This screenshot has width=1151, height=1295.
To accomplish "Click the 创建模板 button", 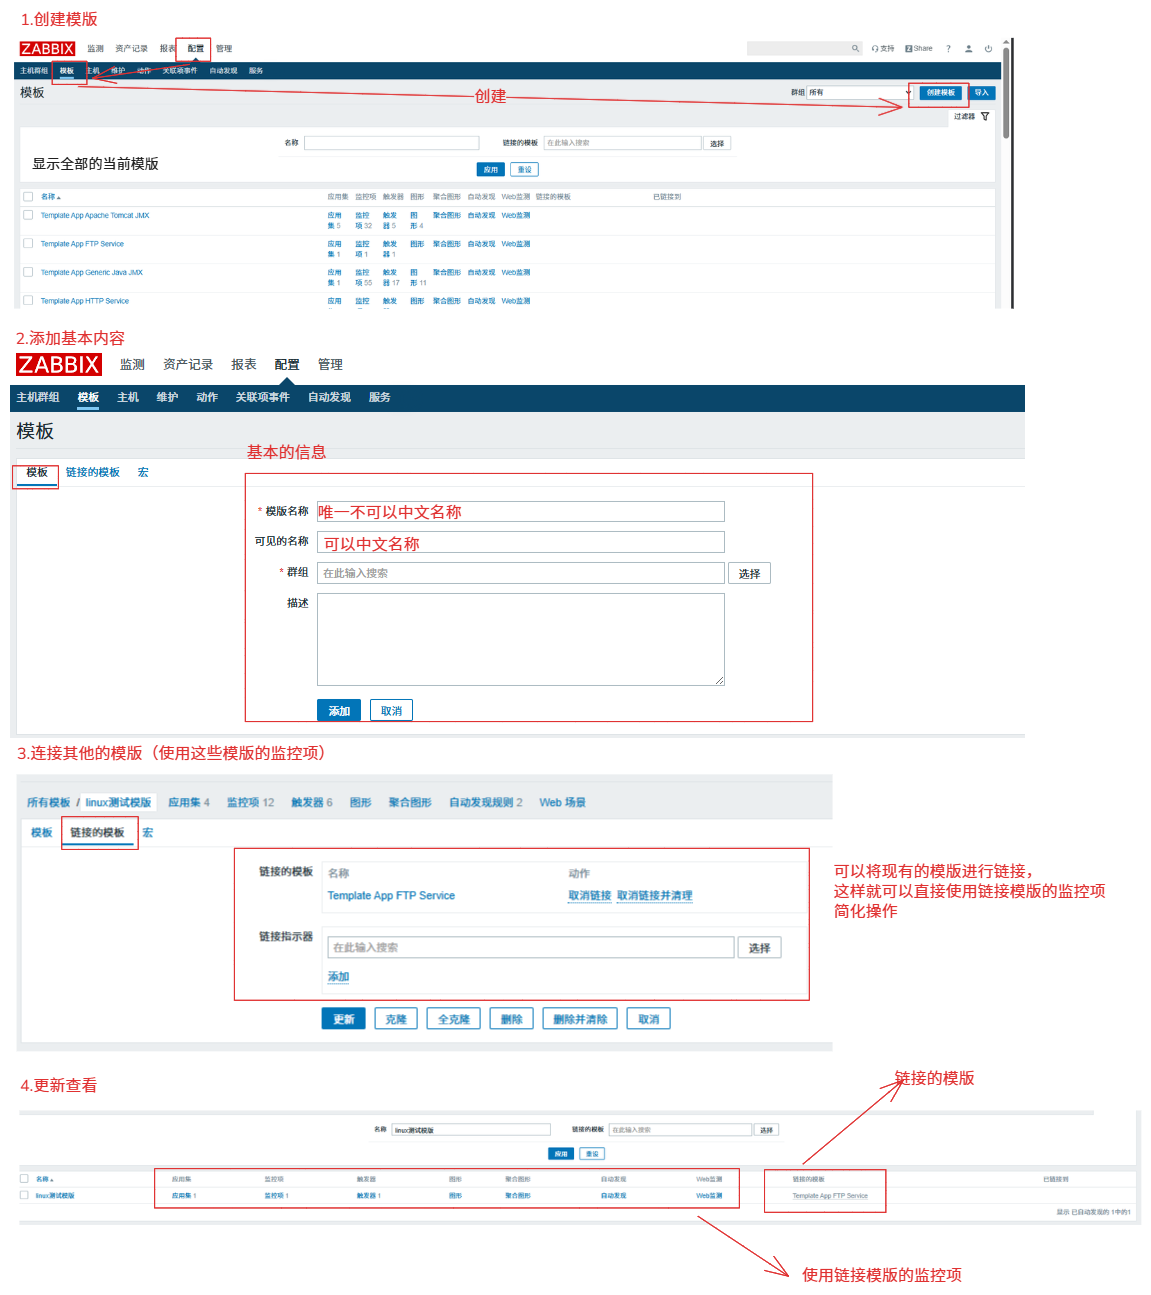I will pos(940,92).
